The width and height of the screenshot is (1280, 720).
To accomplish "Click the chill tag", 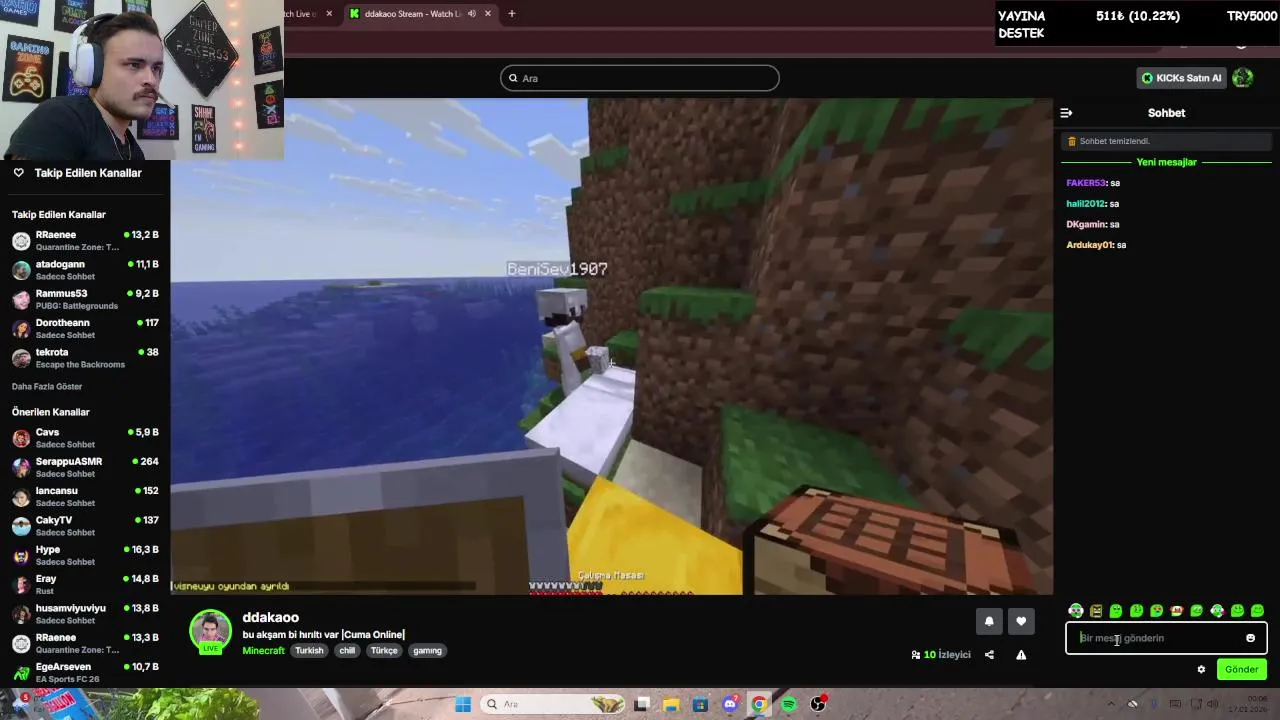I will pos(347,651).
